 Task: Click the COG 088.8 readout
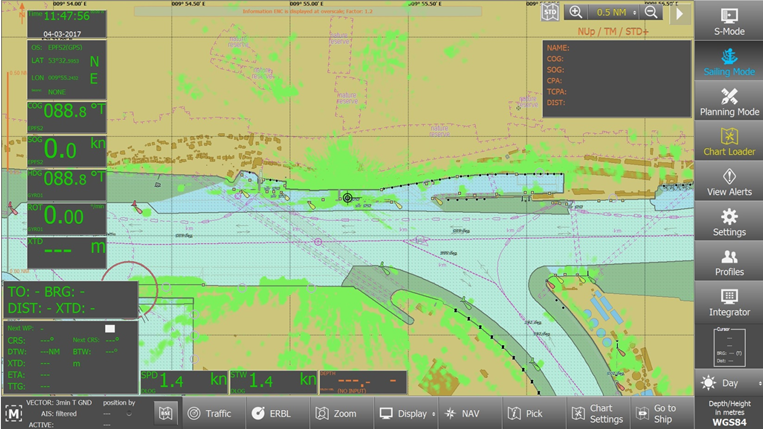coord(67,117)
